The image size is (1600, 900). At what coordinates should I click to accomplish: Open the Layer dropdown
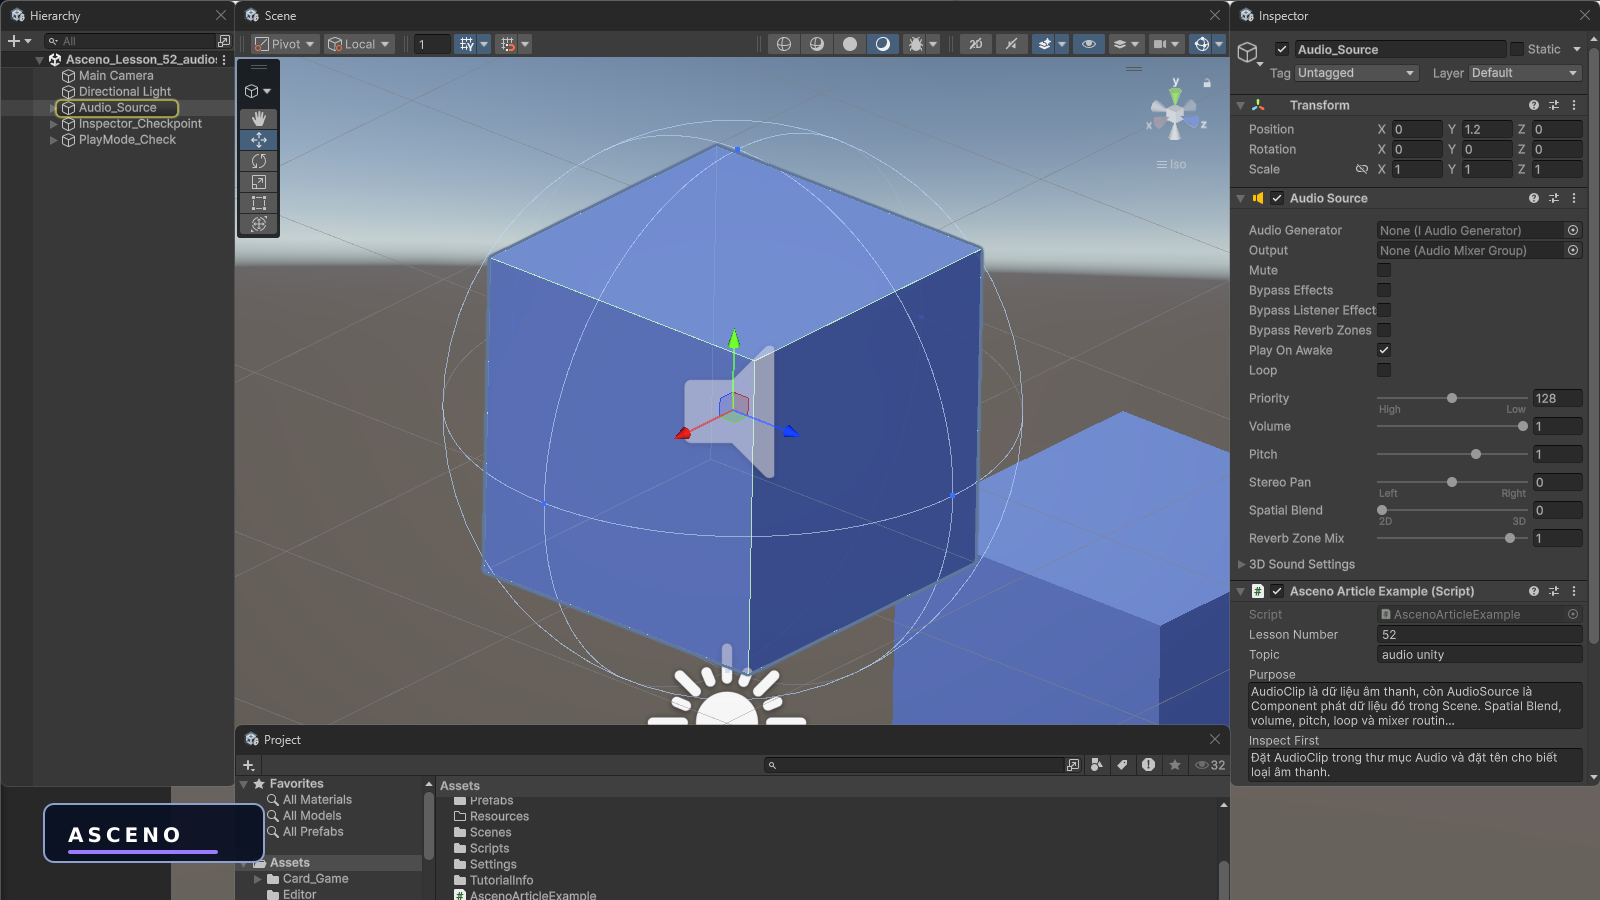[1525, 73]
